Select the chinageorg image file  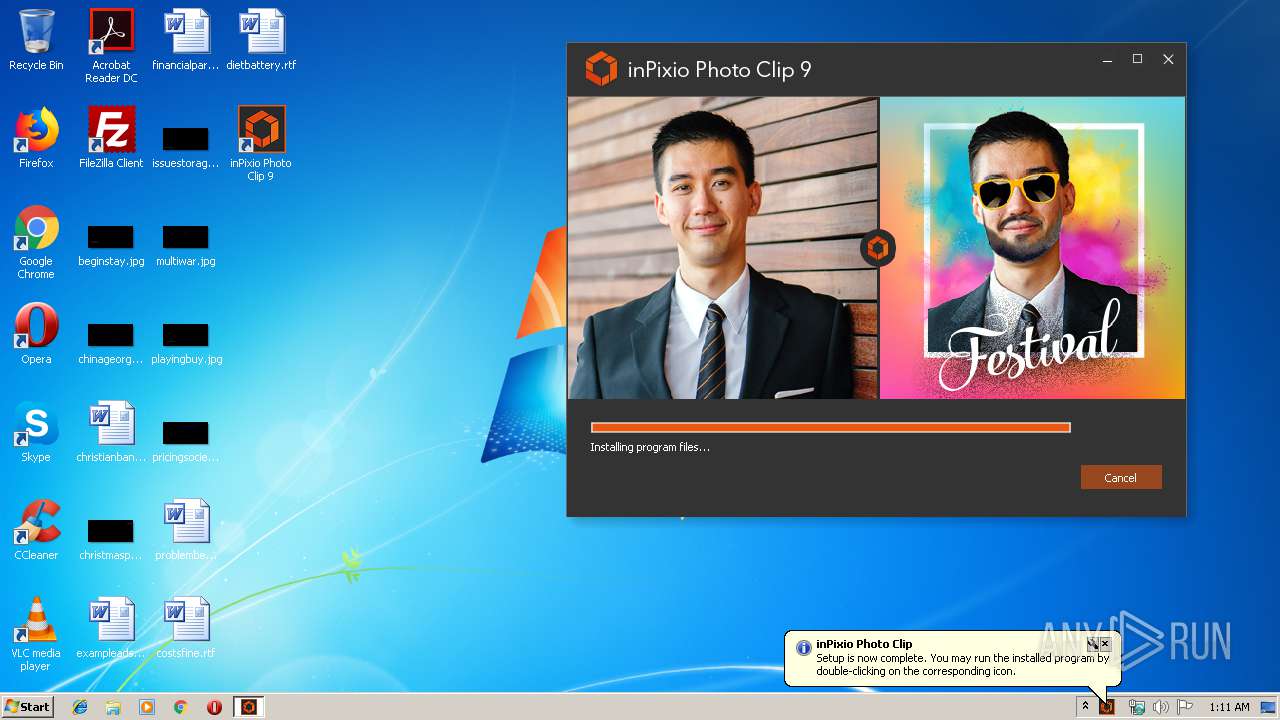pyautogui.click(x=111, y=342)
